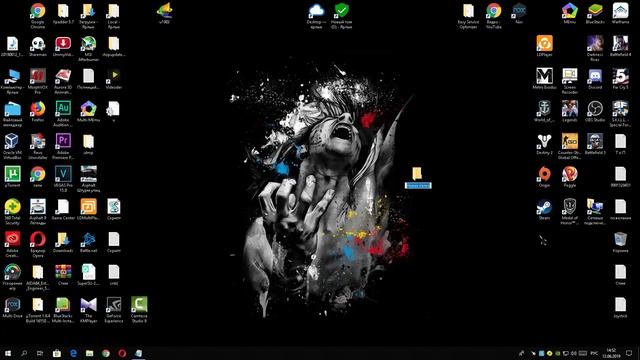
Task: Open the Game Center shortcut
Action: click(x=63, y=209)
